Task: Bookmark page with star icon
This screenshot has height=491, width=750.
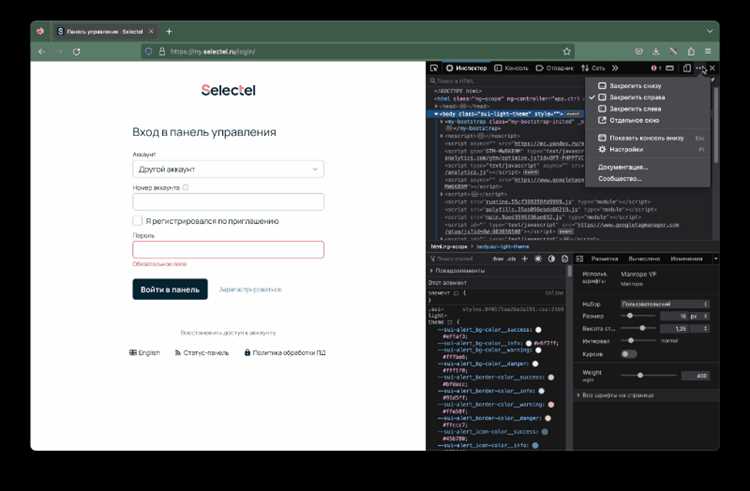Action: [567, 51]
